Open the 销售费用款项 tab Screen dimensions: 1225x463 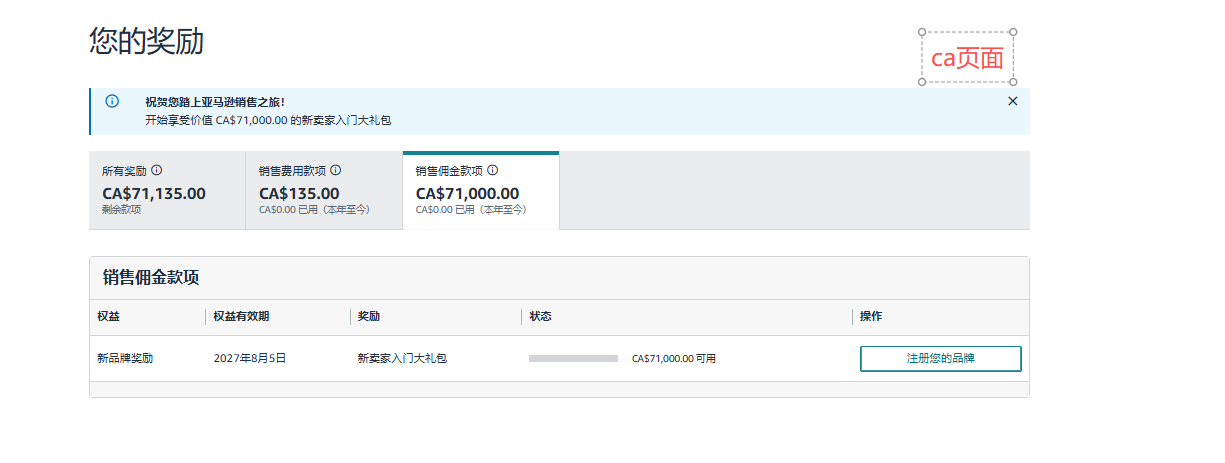point(324,191)
